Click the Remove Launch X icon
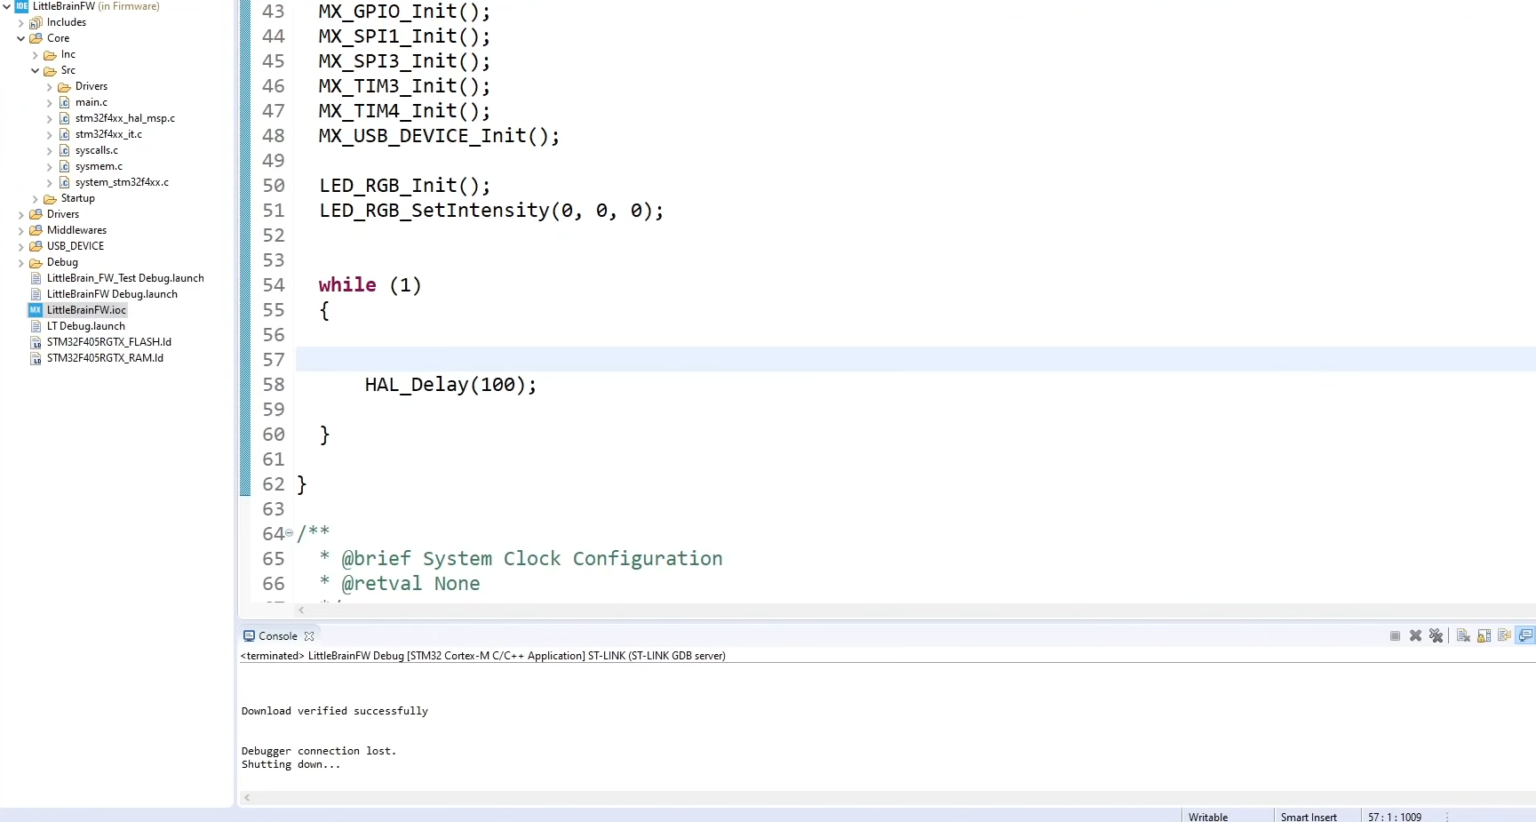 (1415, 636)
